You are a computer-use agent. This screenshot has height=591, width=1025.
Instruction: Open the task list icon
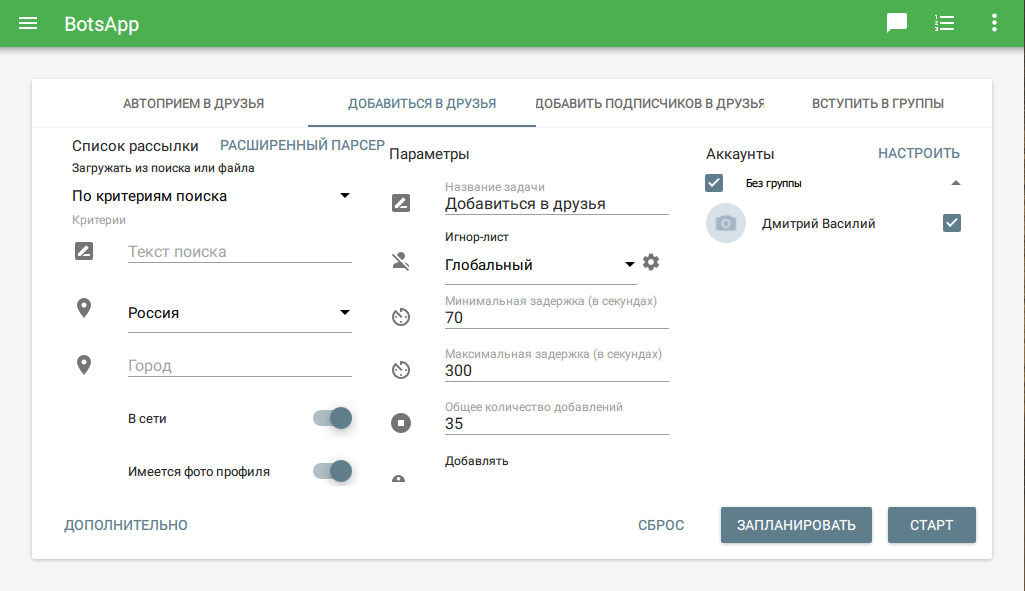pyautogui.click(x=945, y=24)
